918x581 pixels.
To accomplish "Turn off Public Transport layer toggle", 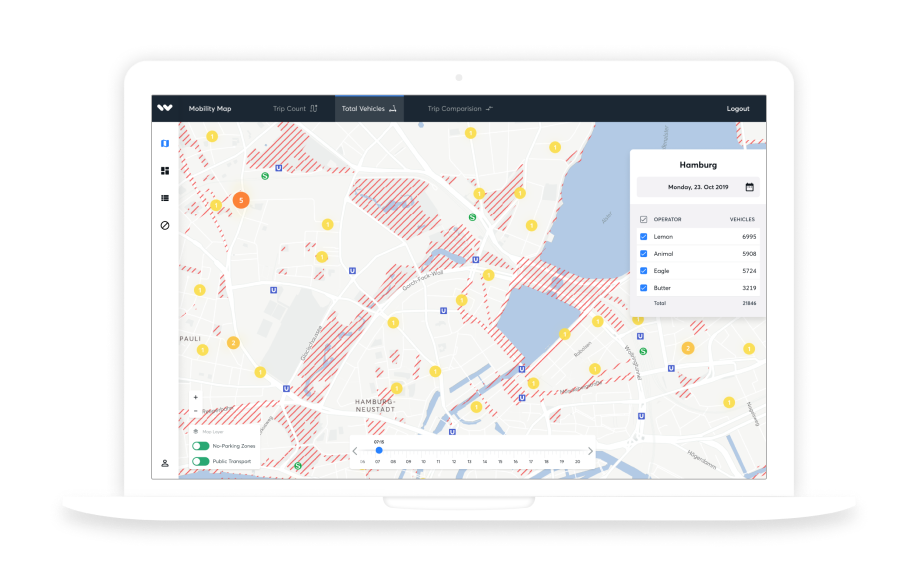I will click(x=201, y=461).
